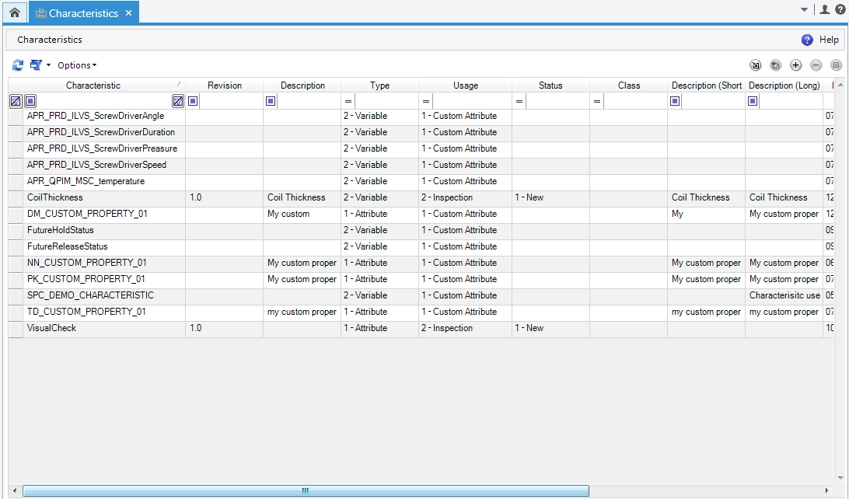Screen dimensions: 849x499
Task: Click the question mark icon top right
Action: (x=840, y=10)
